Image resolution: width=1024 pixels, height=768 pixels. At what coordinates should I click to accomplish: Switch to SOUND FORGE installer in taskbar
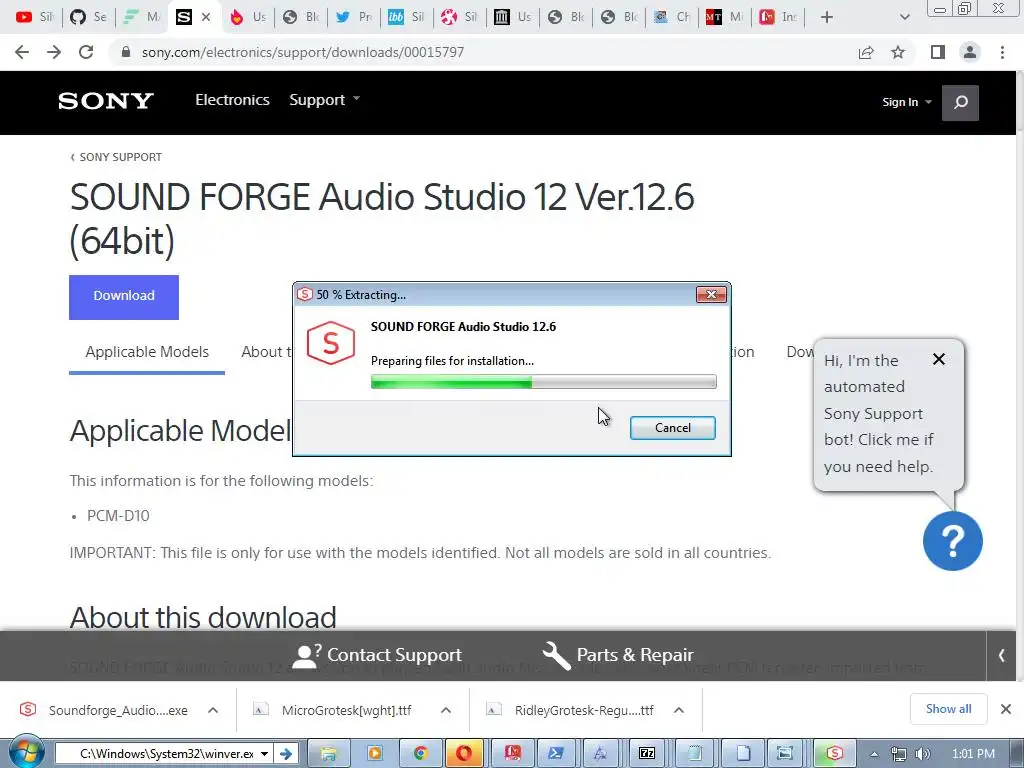point(834,754)
